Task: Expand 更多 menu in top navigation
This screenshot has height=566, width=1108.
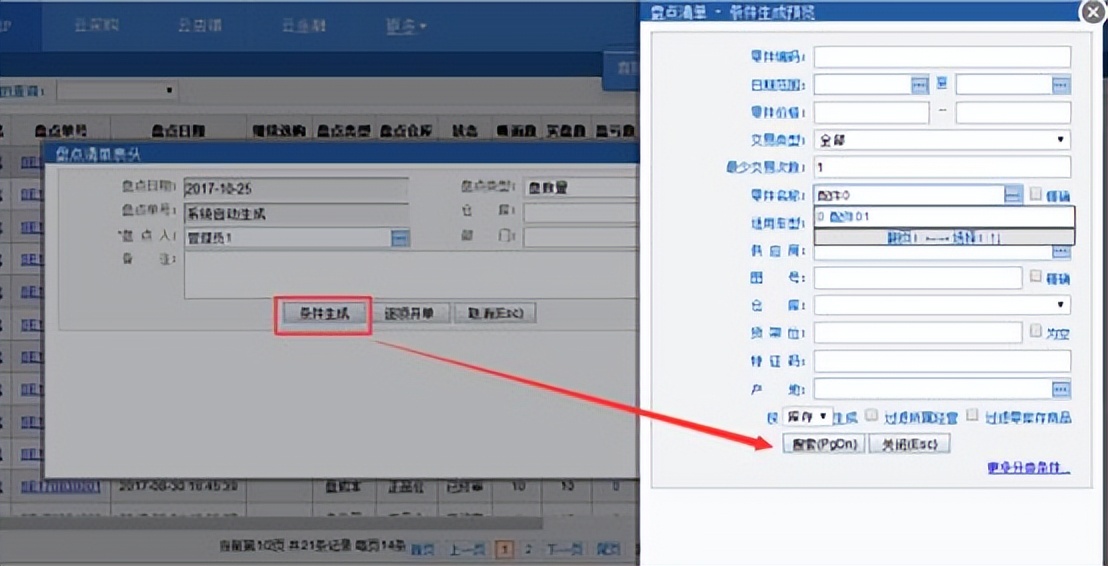Action: [x=406, y=27]
